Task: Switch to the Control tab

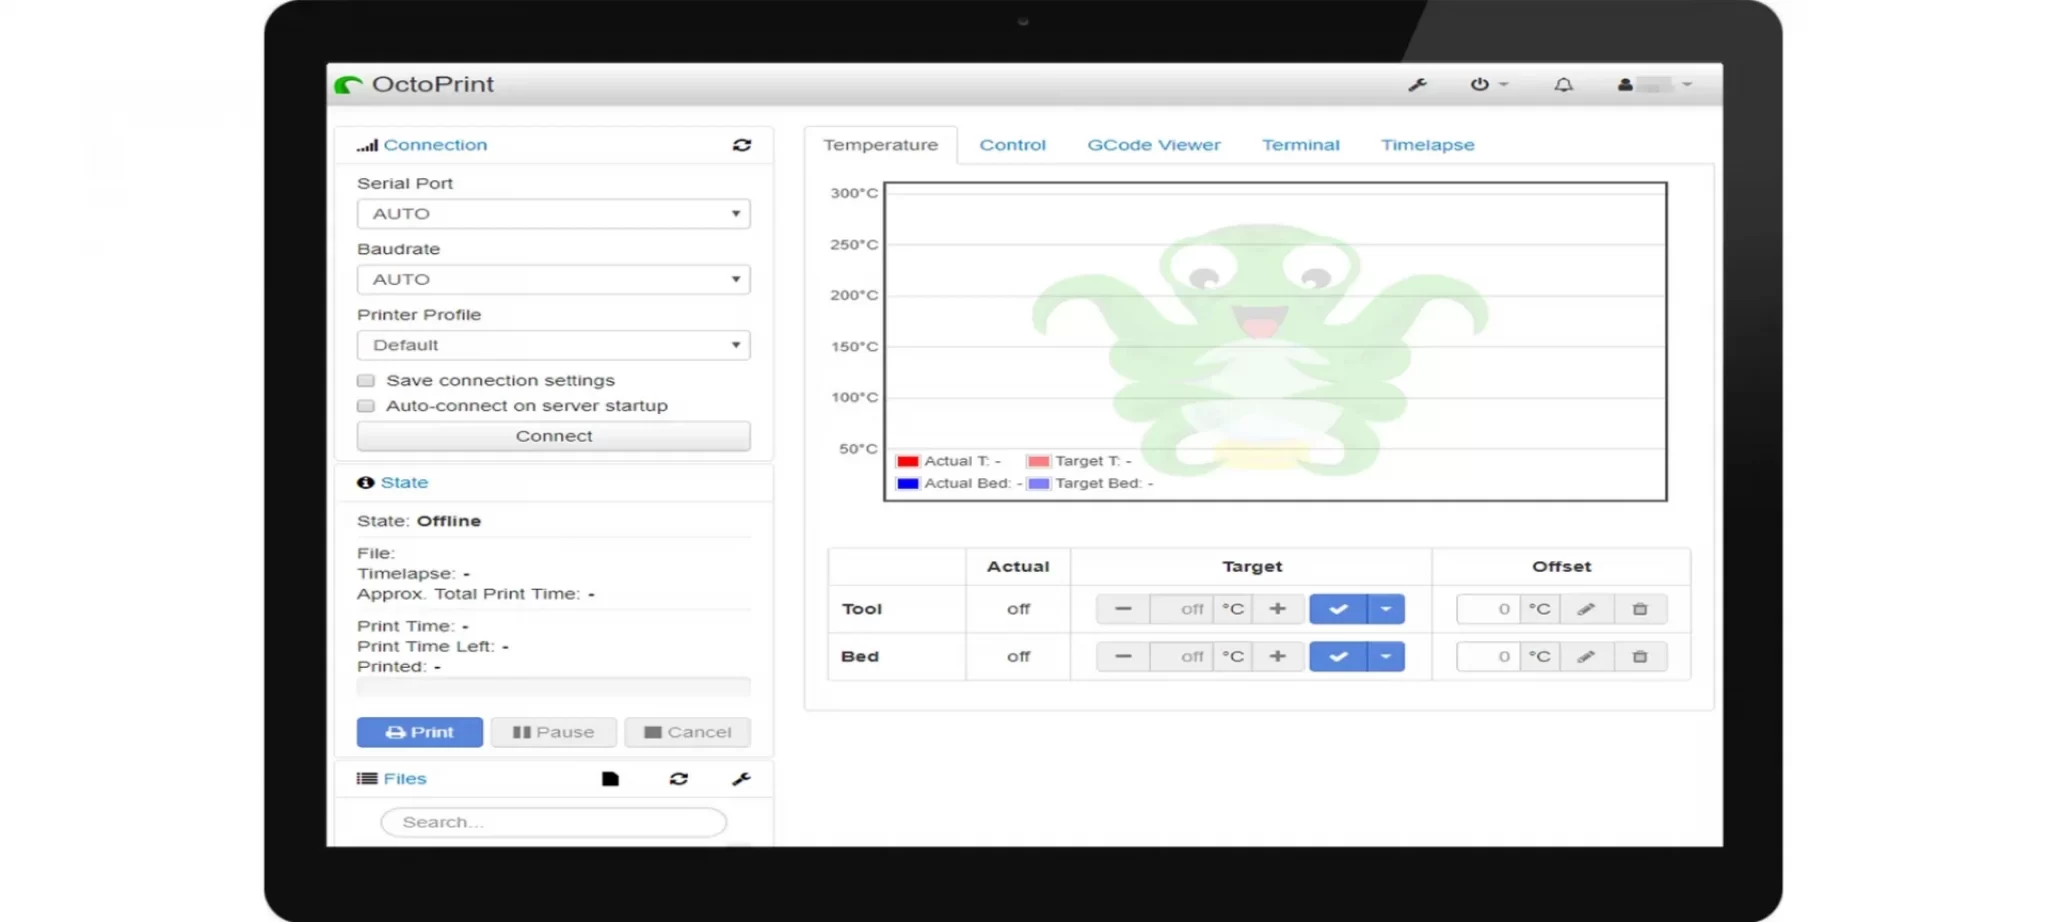Action: (x=1012, y=145)
